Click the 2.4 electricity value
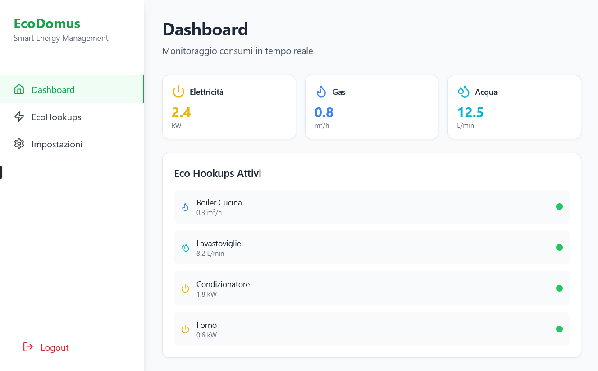Viewport: 598px width, 371px height. pos(181,112)
